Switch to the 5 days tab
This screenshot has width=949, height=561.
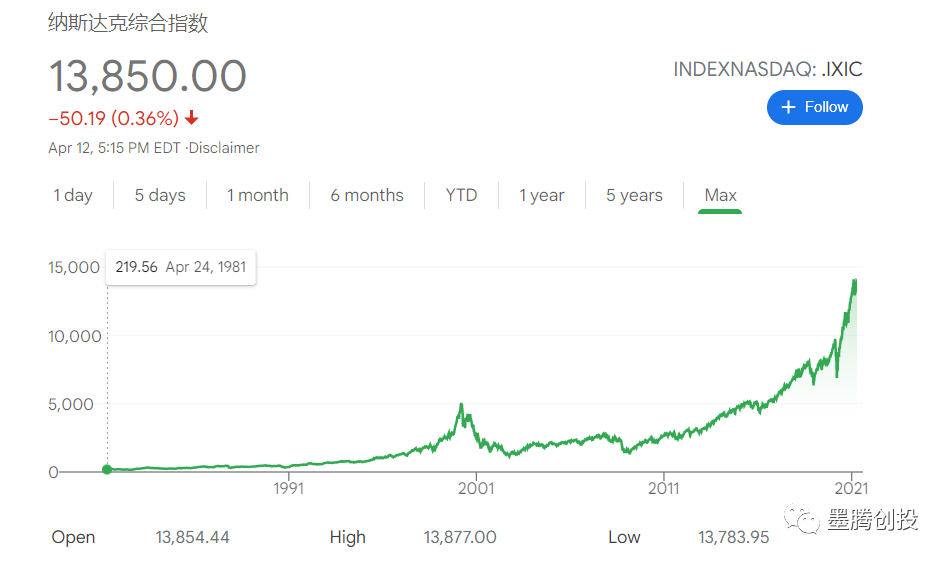[160, 195]
